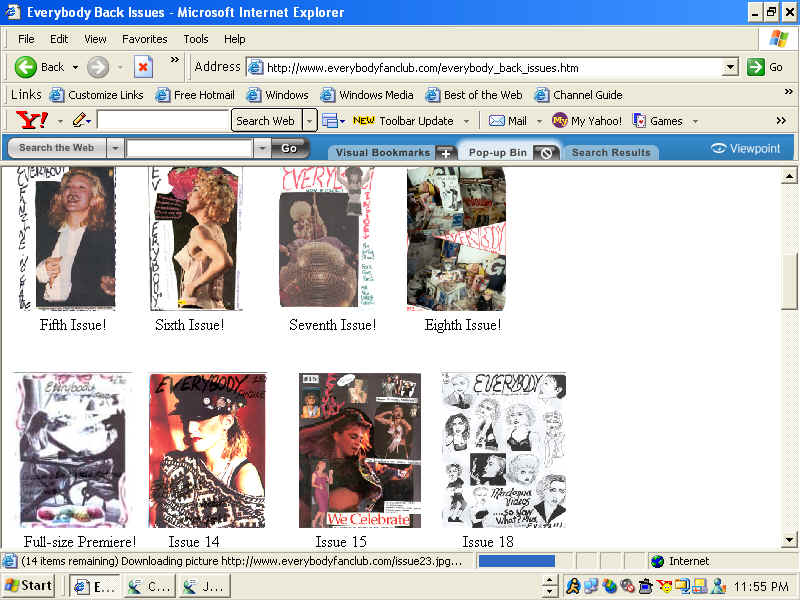Click the MSN Messenger figure tray icon
Image resolution: width=800 pixels, height=600 pixels.
pos(718,586)
